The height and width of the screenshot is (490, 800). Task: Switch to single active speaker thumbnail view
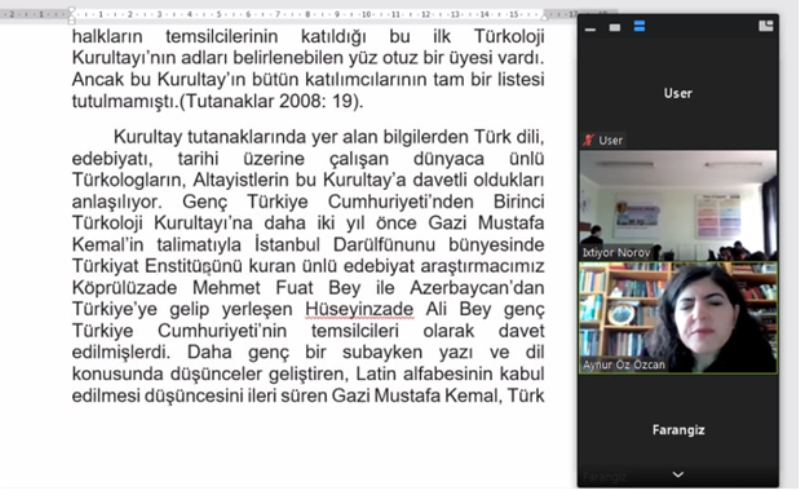click(x=615, y=26)
